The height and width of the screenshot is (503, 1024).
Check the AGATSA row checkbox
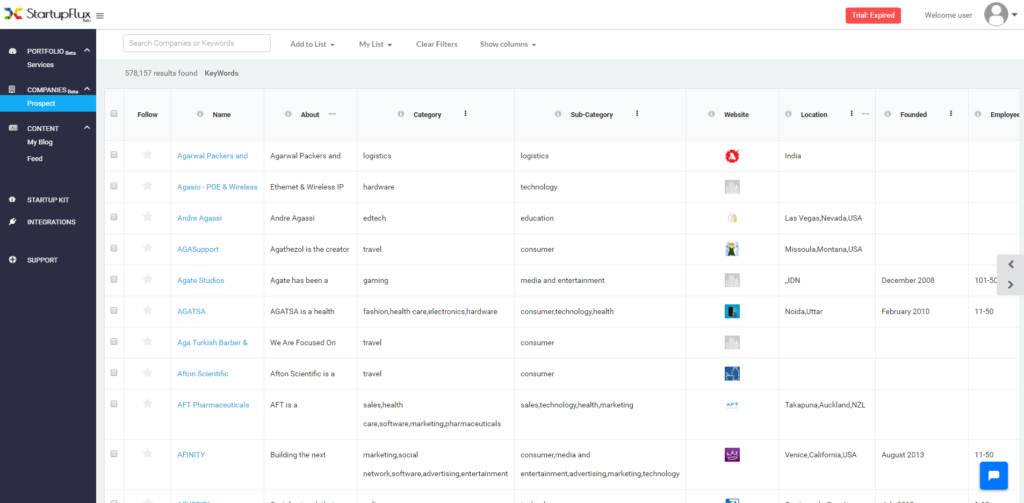(x=114, y=310)
